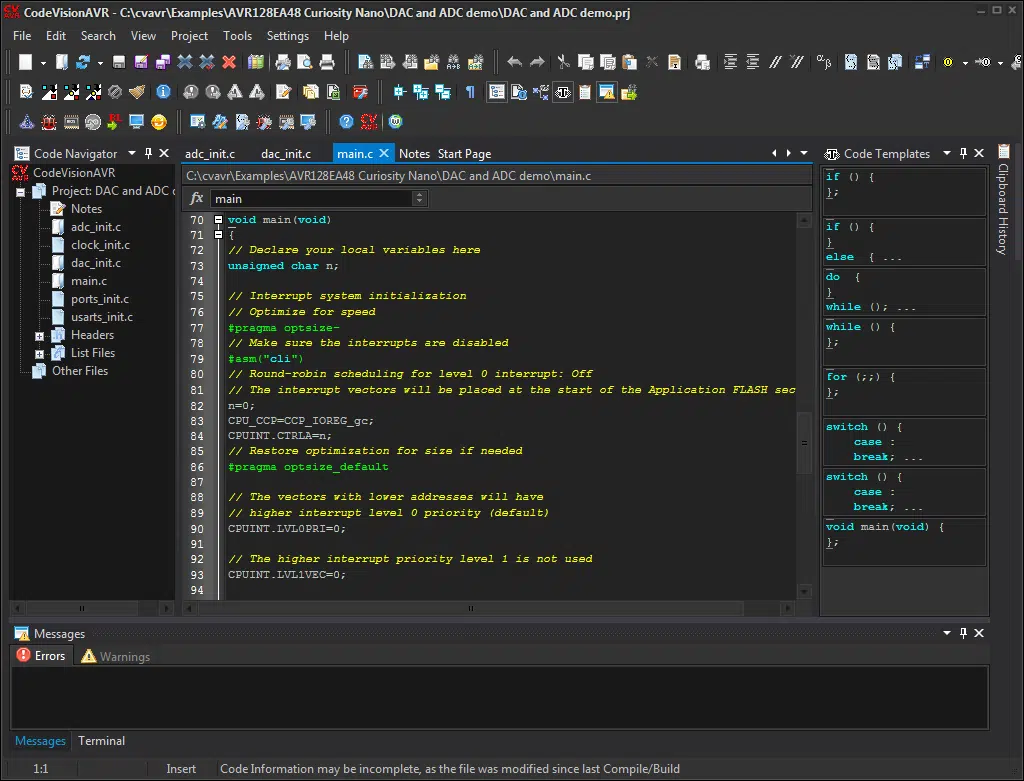Close the main.c editor tab

(384, 153)
